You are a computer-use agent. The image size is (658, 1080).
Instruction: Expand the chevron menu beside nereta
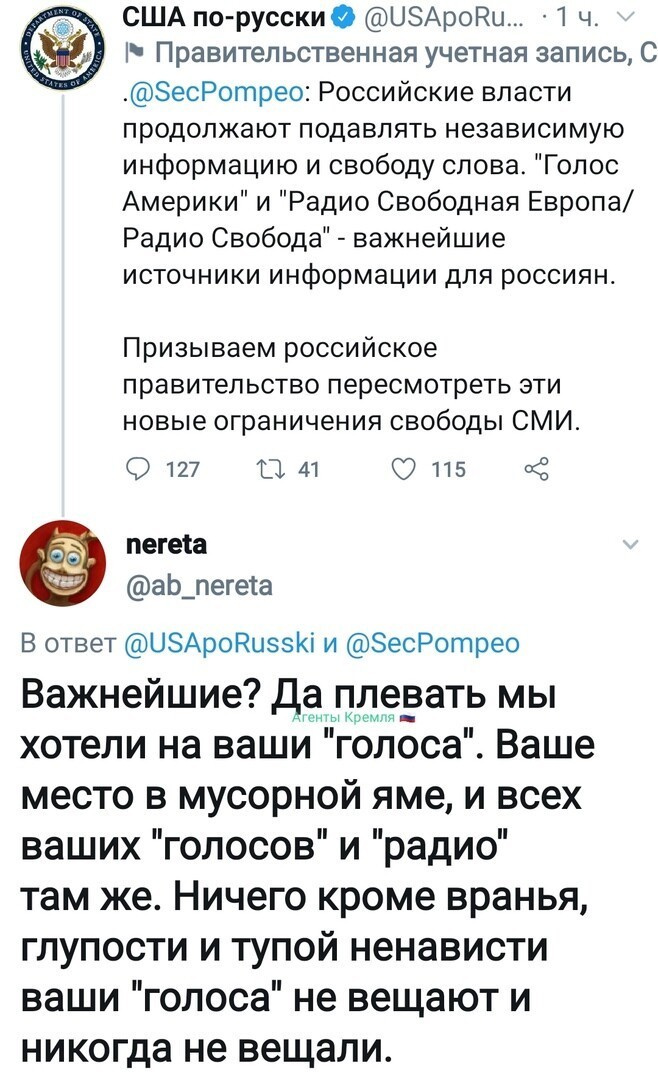(x=630, y=545)
